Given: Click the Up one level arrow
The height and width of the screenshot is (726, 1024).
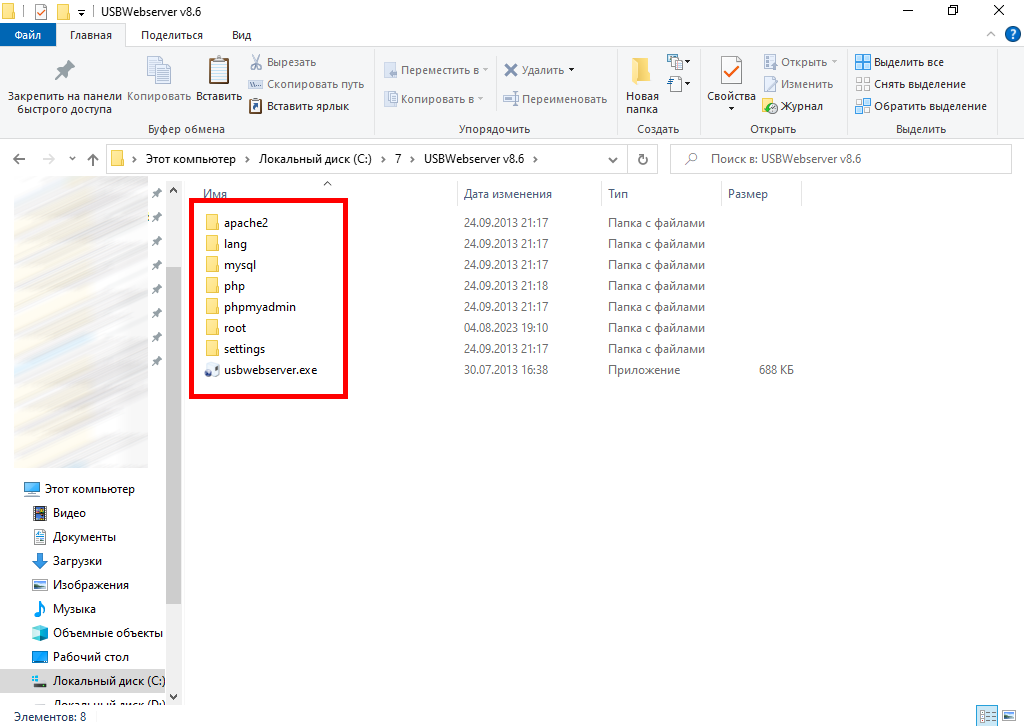Looking at the screenshot, I should pyautogui.click(x=93, y=159).
